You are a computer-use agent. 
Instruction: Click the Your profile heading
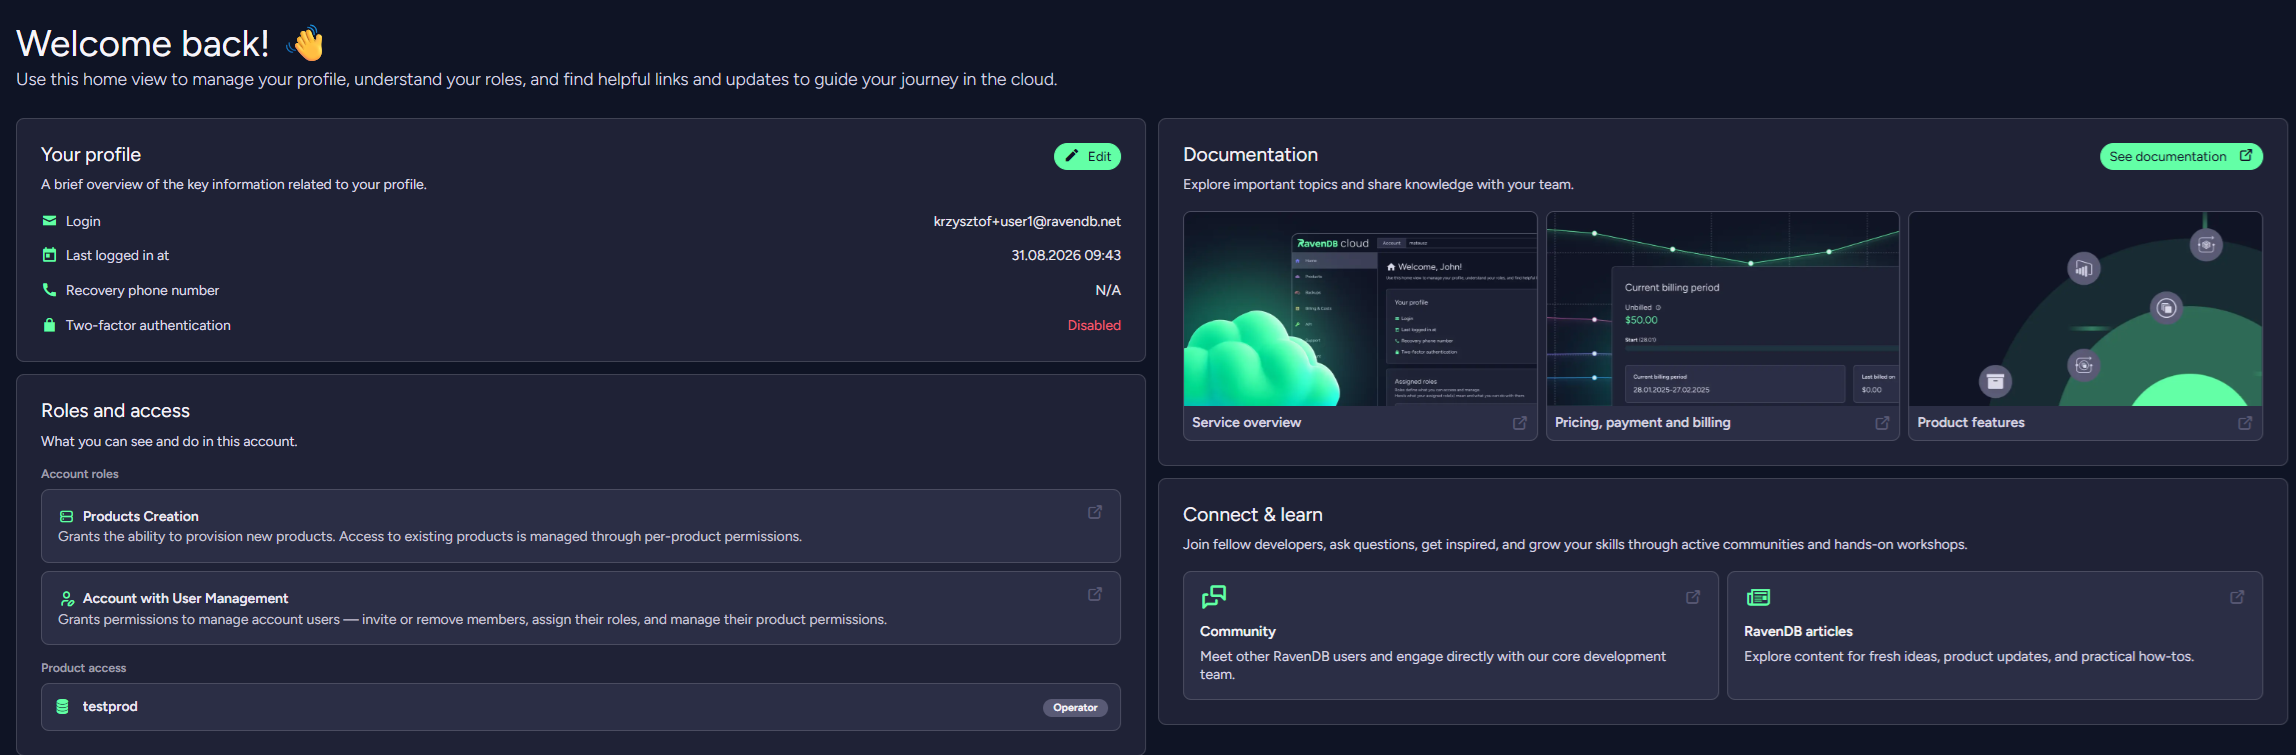click(91, 154)
